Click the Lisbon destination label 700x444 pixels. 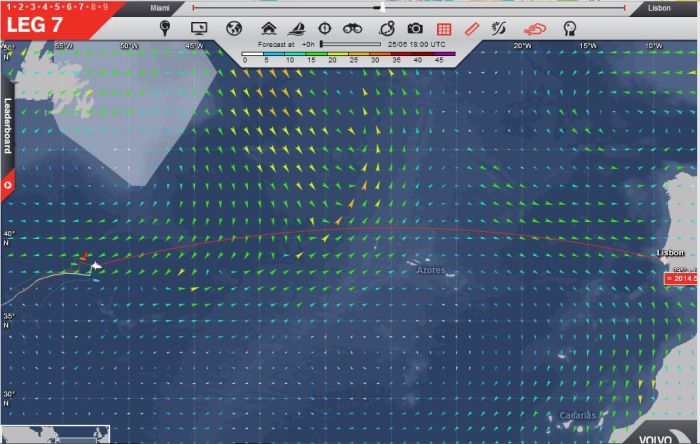659,6
